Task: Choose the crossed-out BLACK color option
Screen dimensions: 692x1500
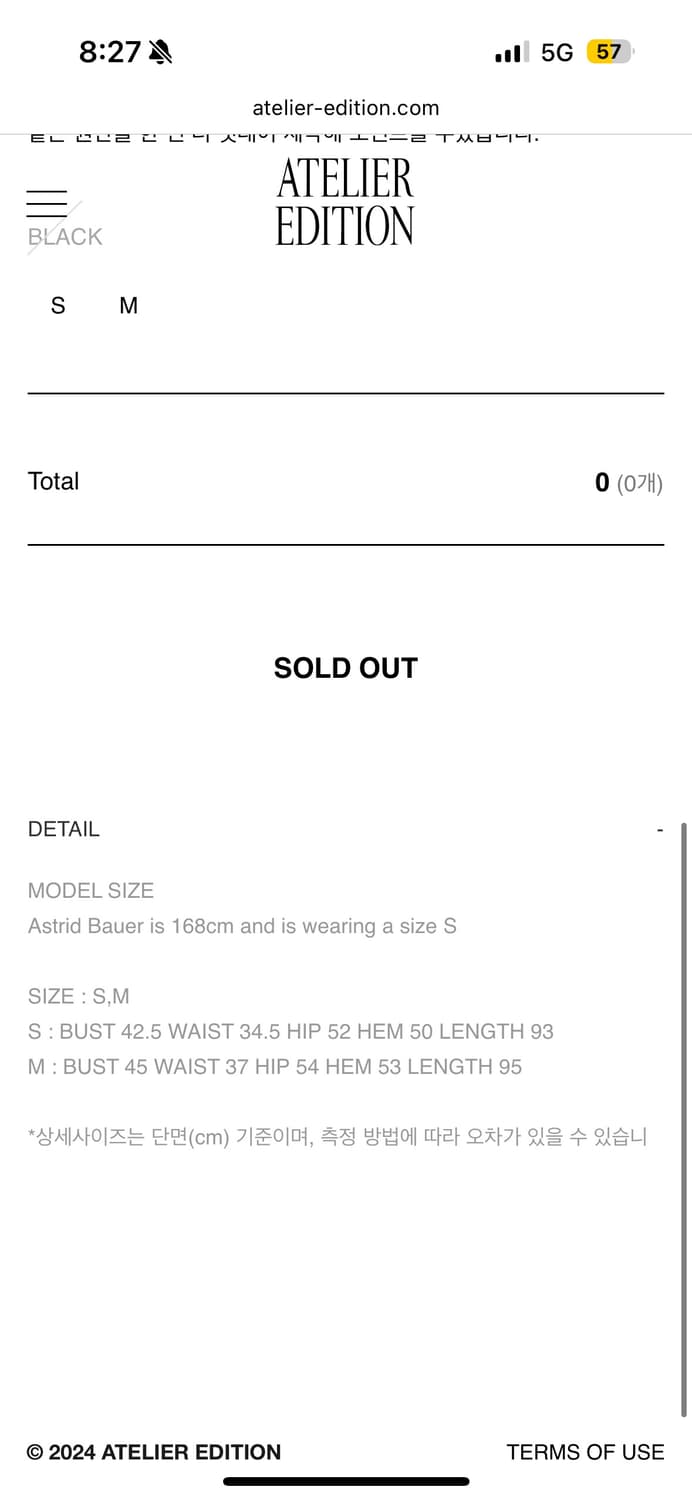Action: (x=65, y=237)
